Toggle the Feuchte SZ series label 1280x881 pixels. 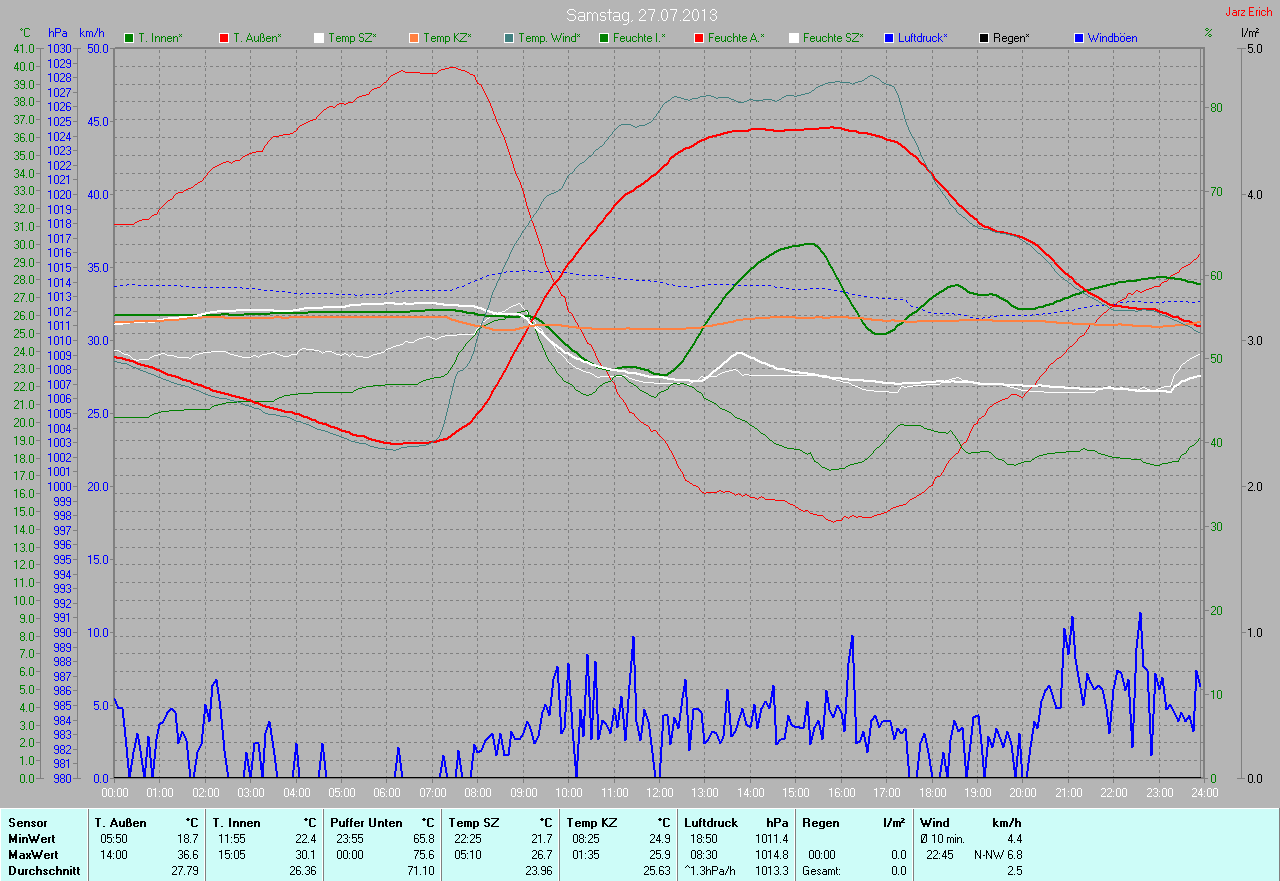832,38
